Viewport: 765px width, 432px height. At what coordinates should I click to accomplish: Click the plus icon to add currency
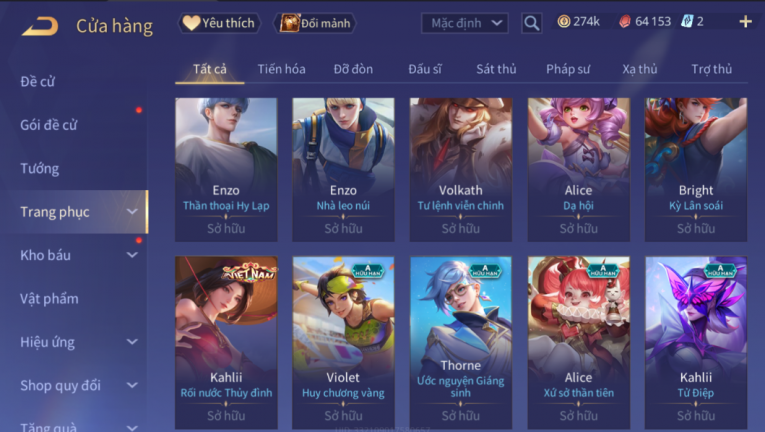coord(745,21)
